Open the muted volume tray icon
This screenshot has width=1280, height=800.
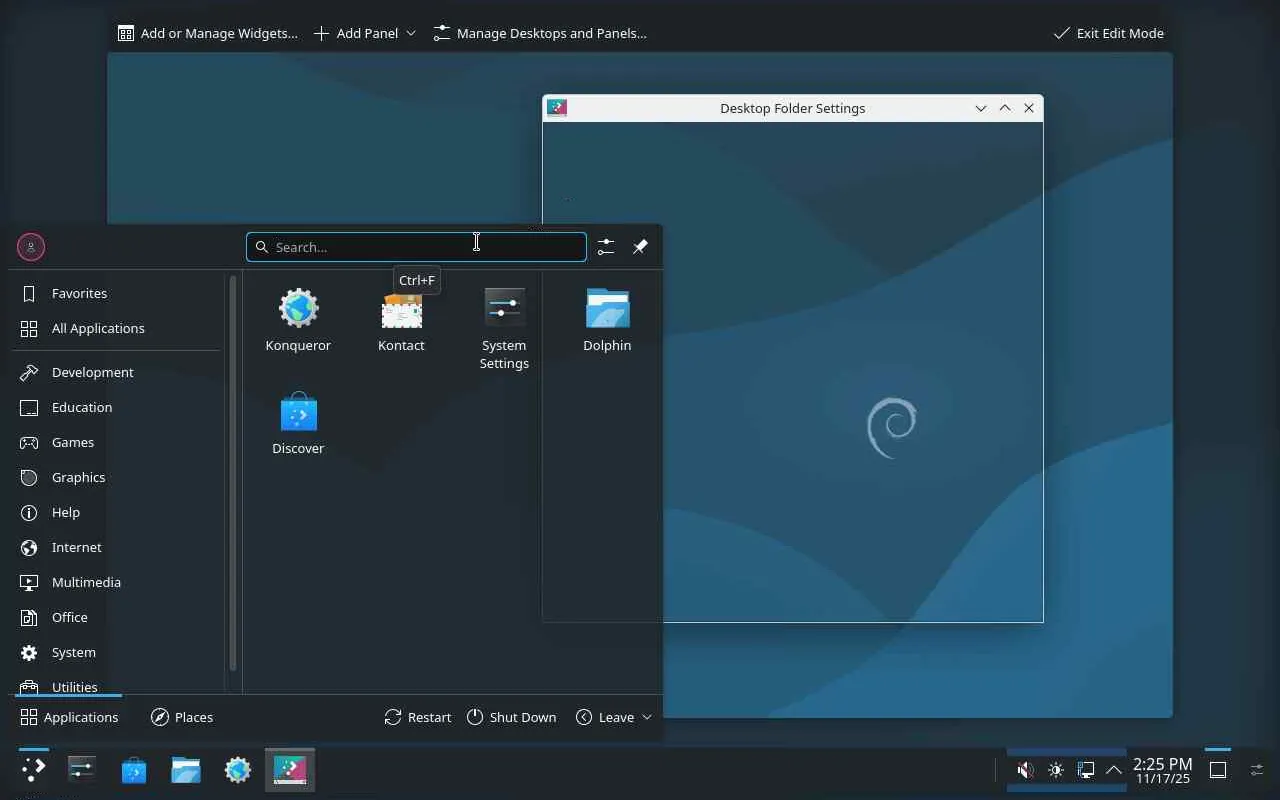click(x=1025, y=770)
